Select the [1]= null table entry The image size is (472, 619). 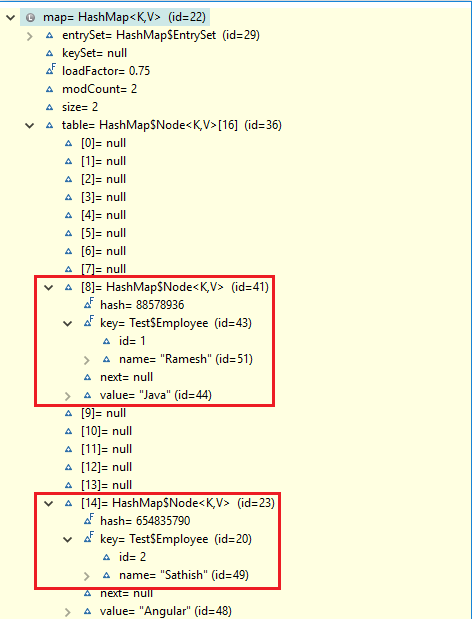[x=103, y=161]
